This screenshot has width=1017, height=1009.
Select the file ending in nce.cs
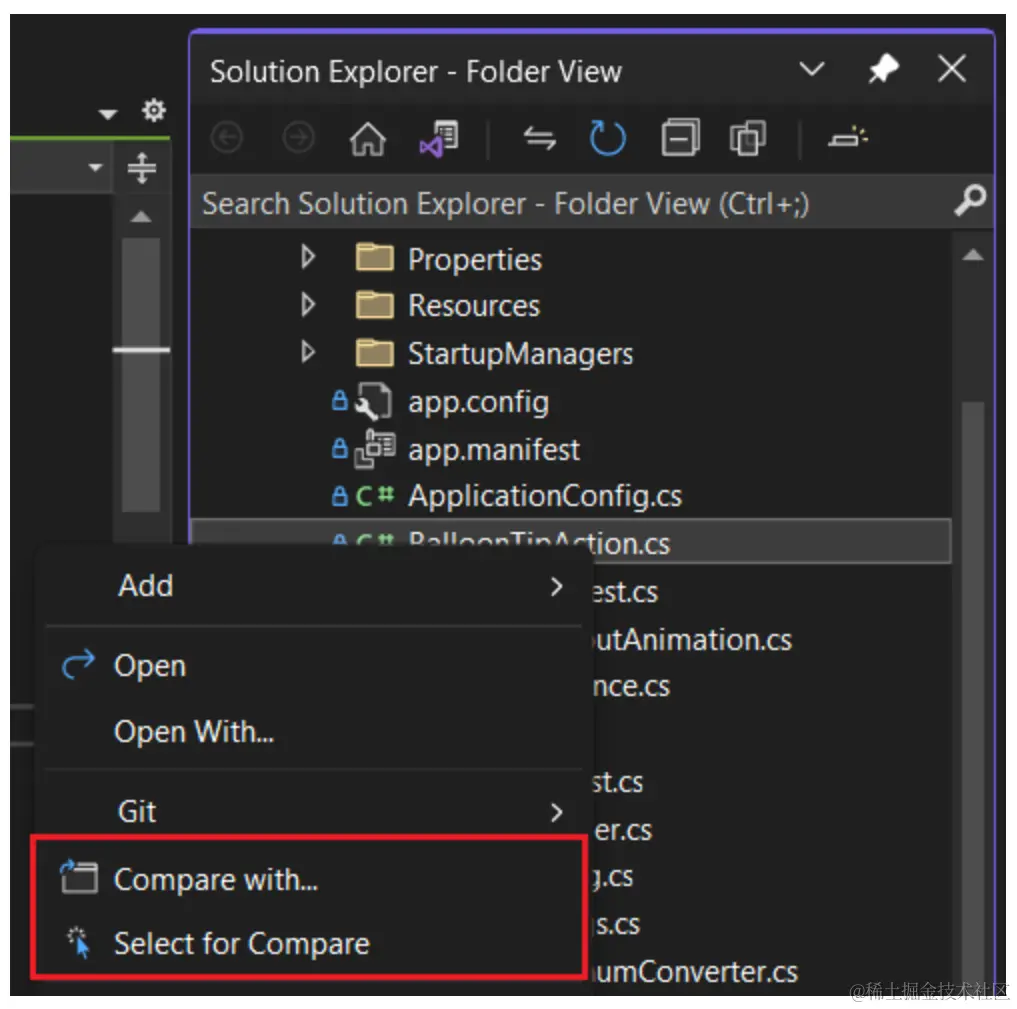tap(631, 687)
